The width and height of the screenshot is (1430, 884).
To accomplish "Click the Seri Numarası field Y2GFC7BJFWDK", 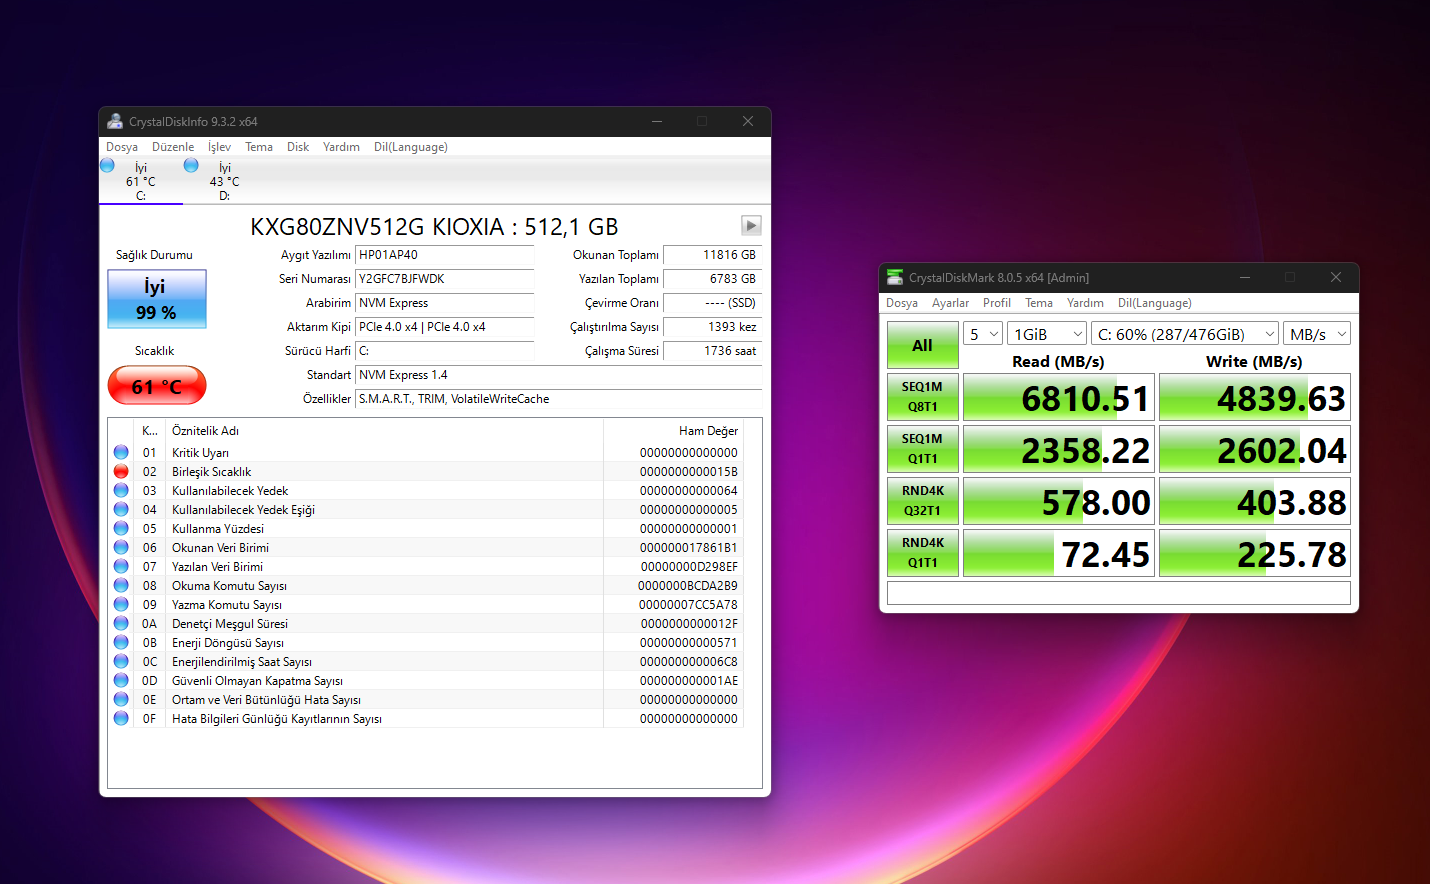I will (445, 279).
